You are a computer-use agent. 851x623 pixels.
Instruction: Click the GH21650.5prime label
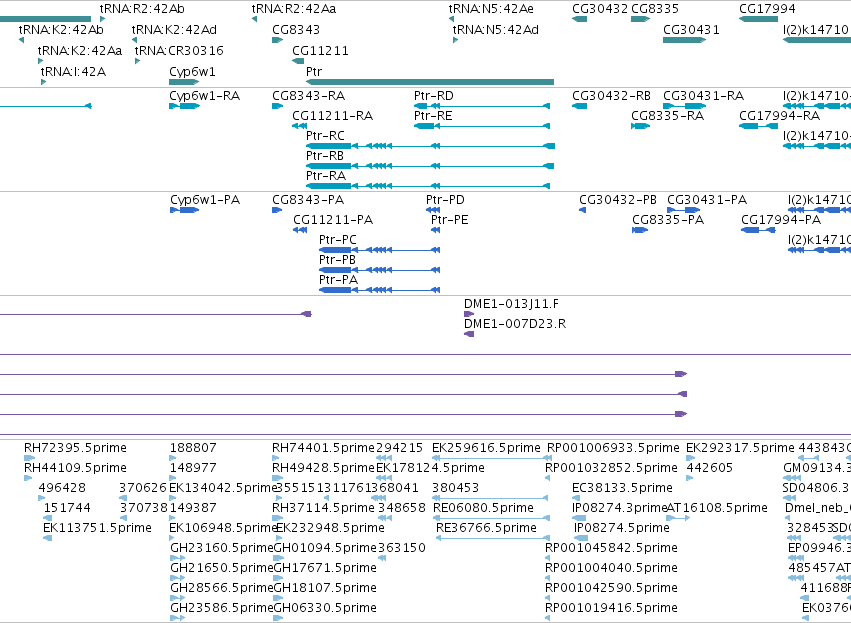[221, 568]
